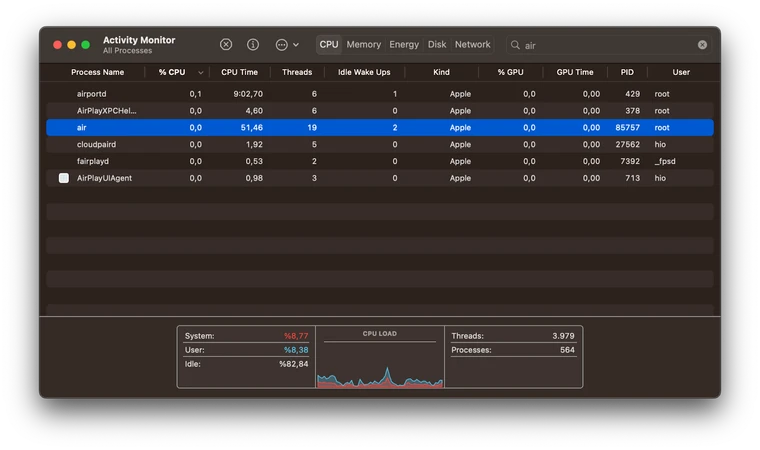Sort by GPU Time column header
Viewport: 760px width, 450px height.
coord(575,72)
